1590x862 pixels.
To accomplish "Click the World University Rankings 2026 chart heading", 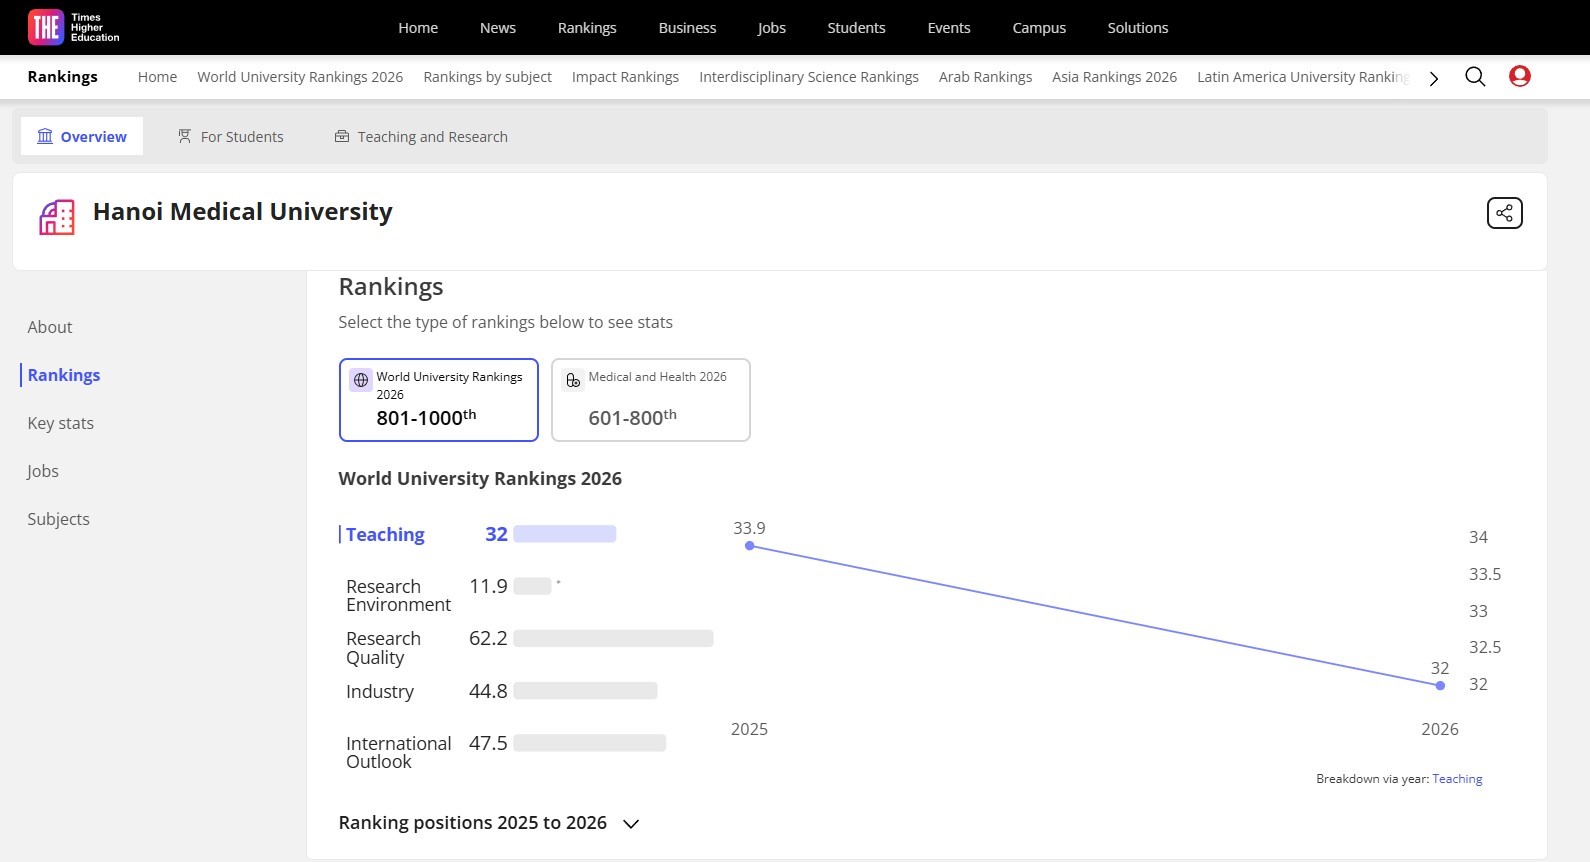I will coord(480,479).
